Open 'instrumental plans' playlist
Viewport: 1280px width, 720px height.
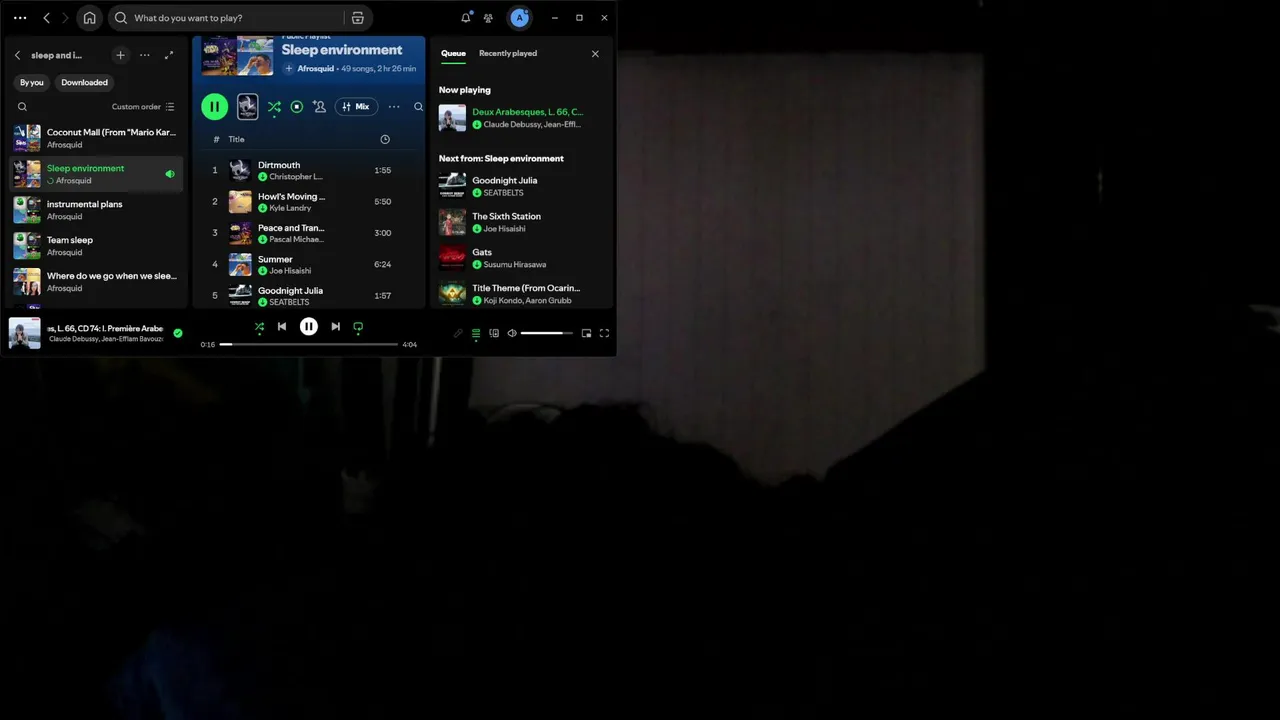[x=96, y=210]
